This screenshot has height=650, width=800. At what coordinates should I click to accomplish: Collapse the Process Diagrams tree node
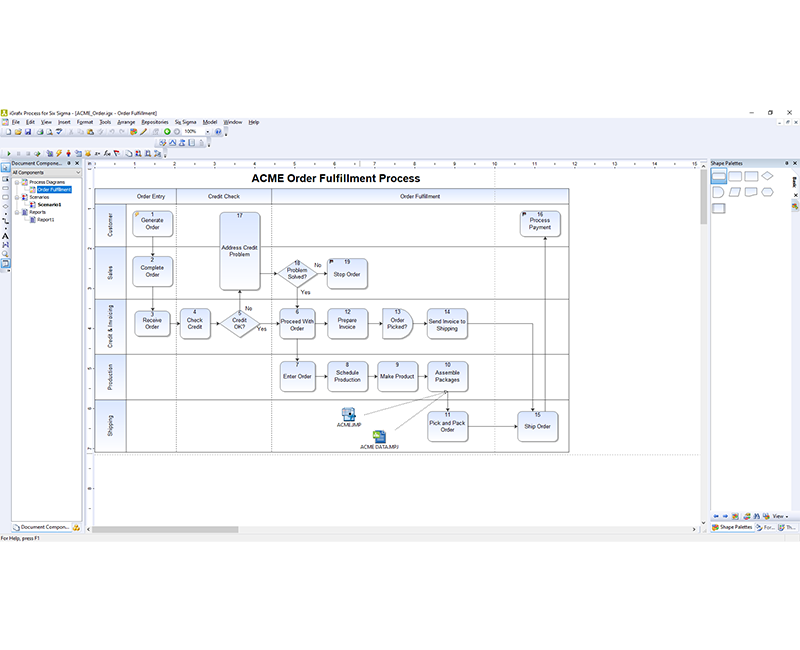17,182
